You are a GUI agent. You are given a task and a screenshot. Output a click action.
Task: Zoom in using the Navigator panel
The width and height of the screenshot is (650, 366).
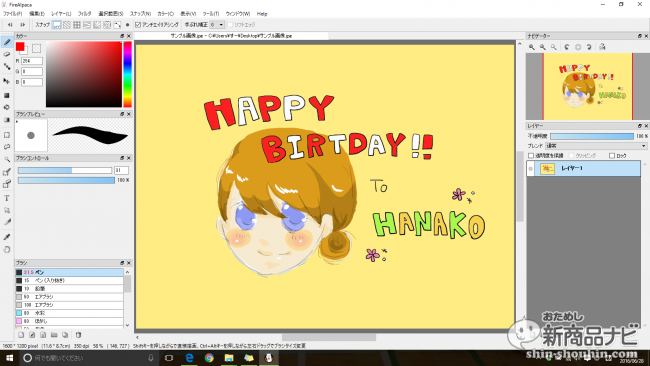coord(532,47)
